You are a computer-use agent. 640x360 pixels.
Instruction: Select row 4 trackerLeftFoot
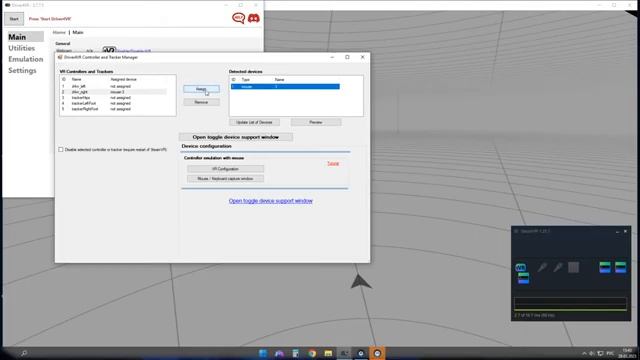coord(114,104)
